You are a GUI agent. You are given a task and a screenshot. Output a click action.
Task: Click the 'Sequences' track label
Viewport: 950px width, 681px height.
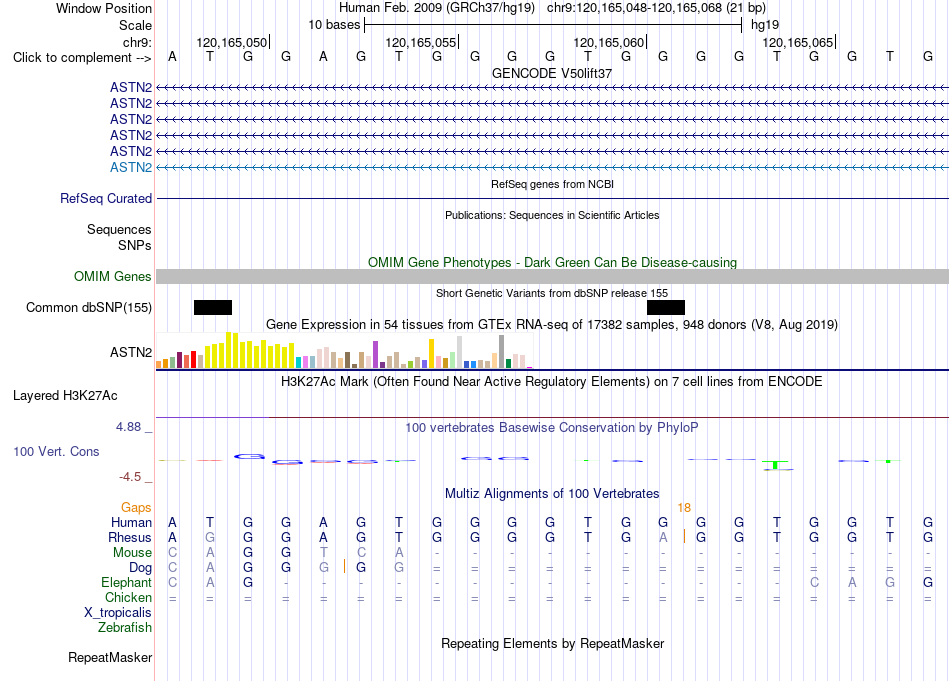click(119, 230)
